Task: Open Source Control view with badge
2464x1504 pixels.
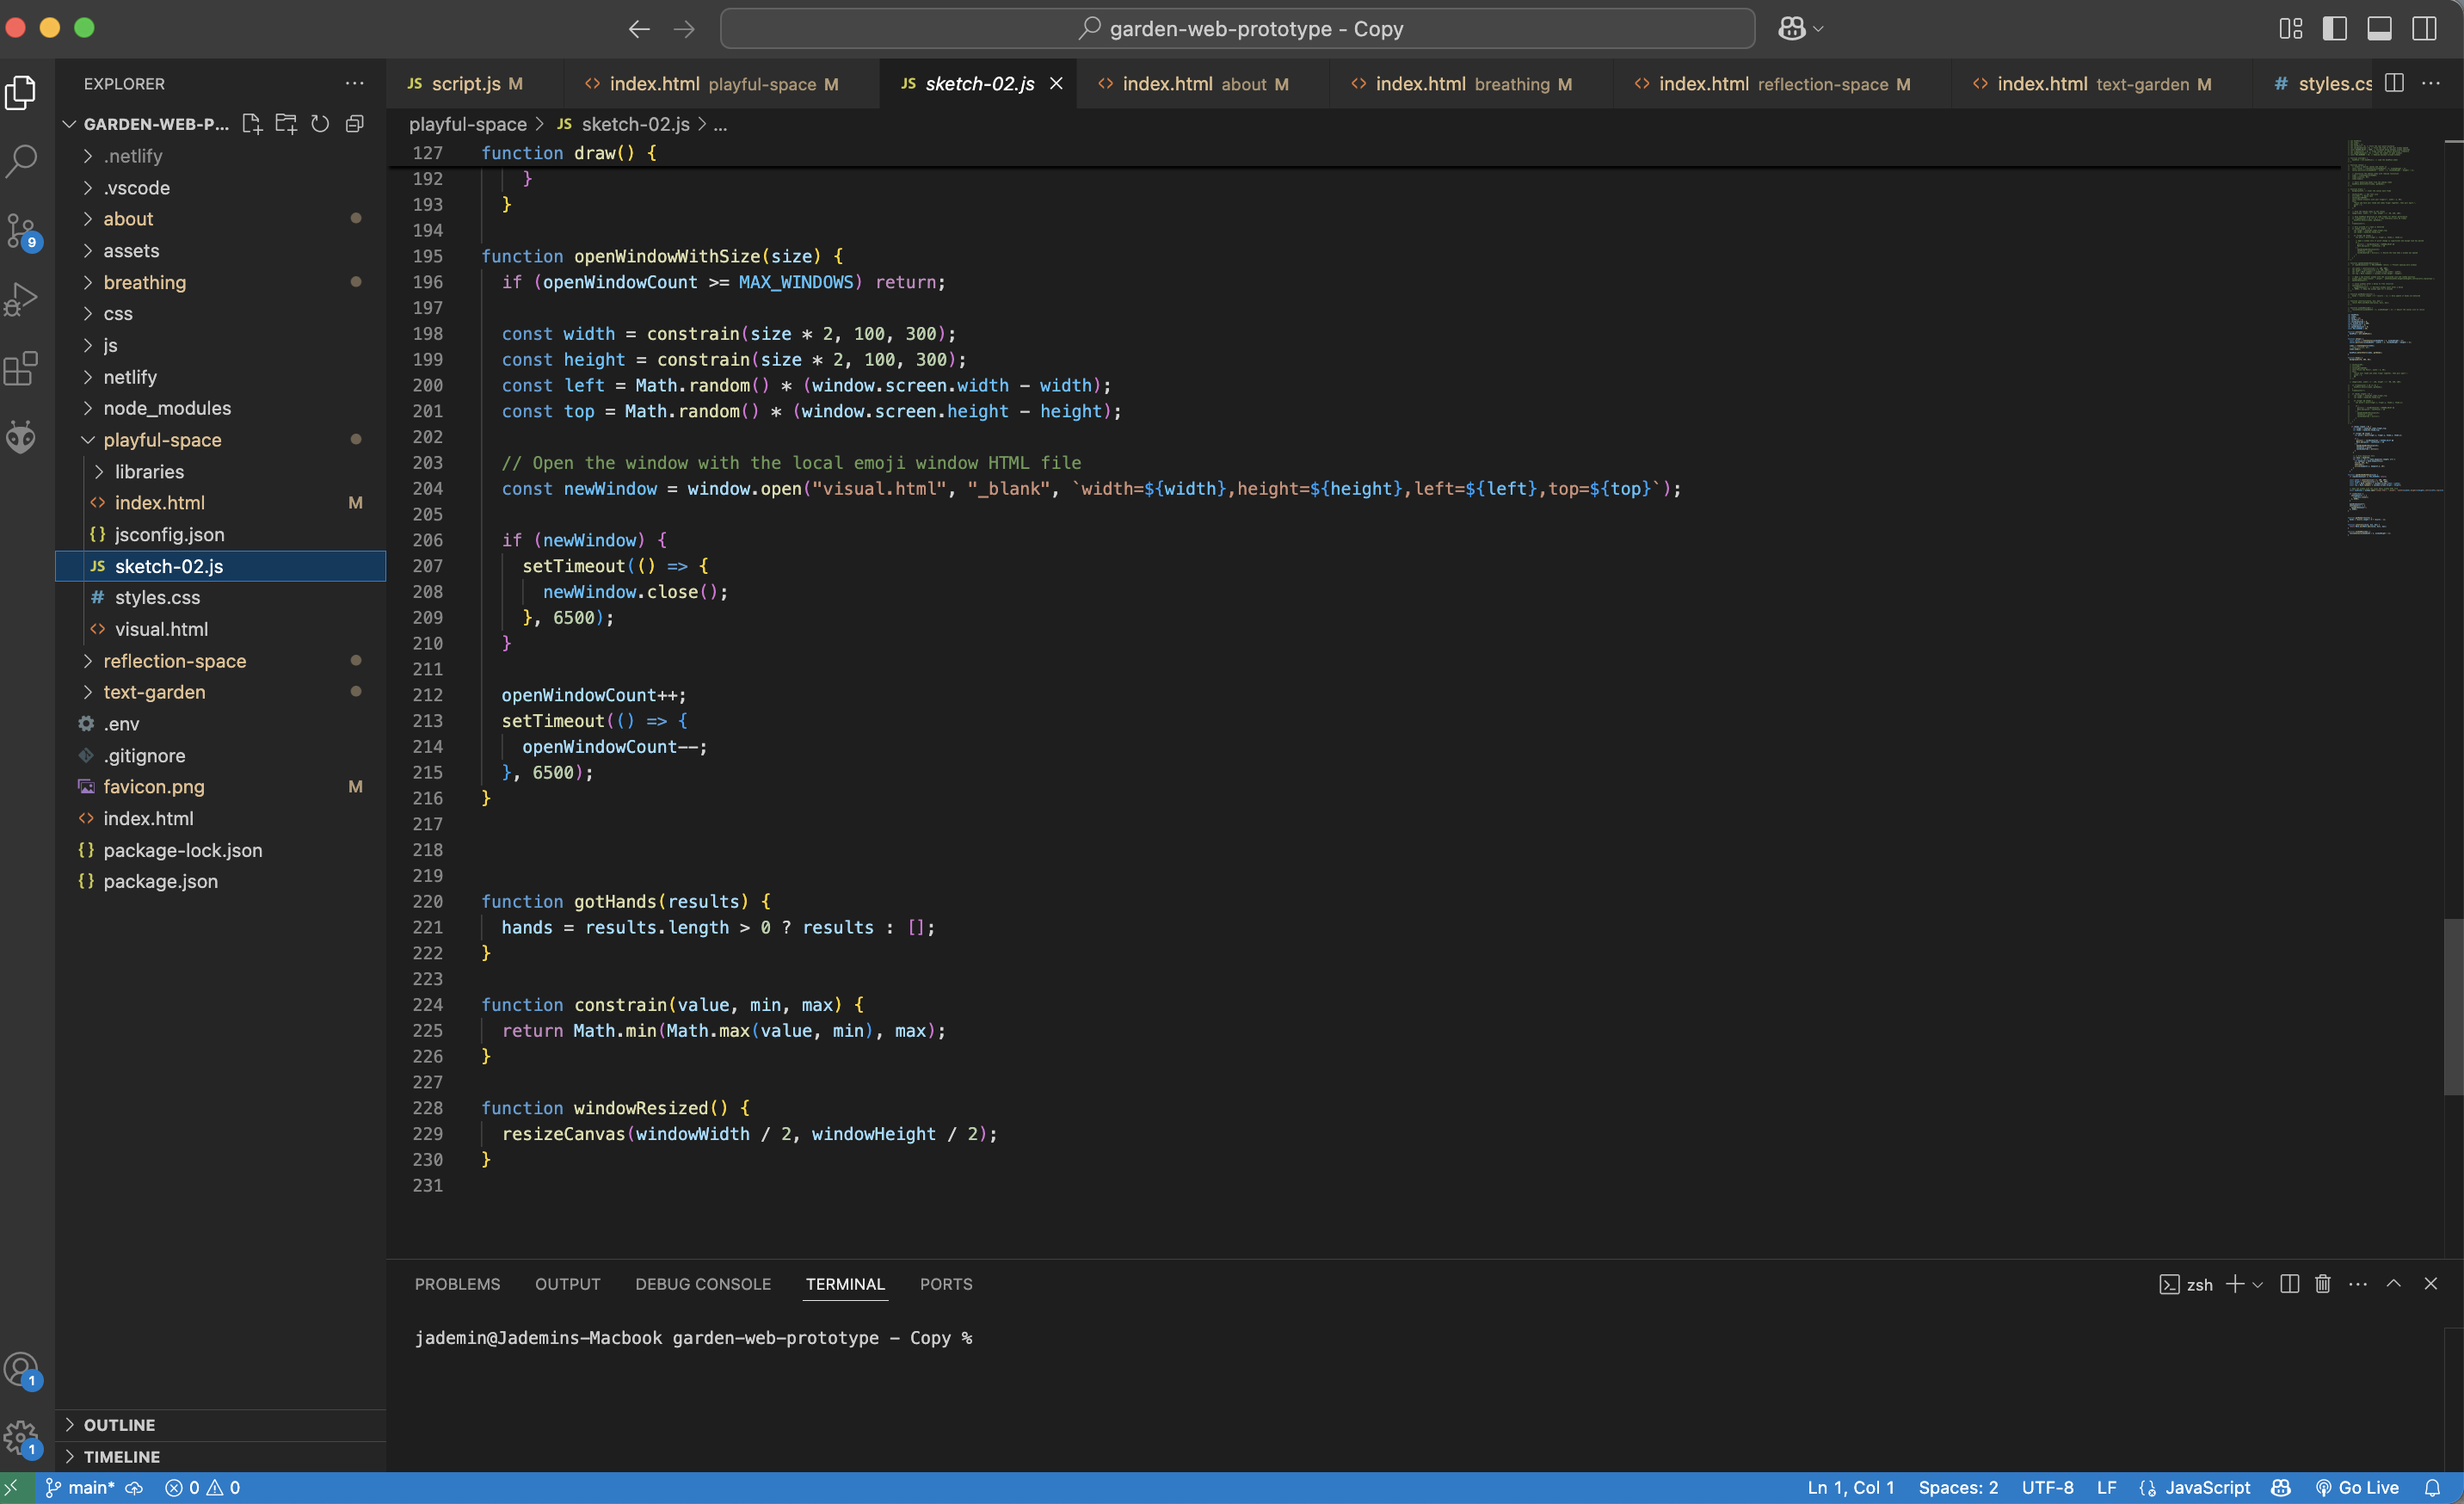Action: (22, 230)
